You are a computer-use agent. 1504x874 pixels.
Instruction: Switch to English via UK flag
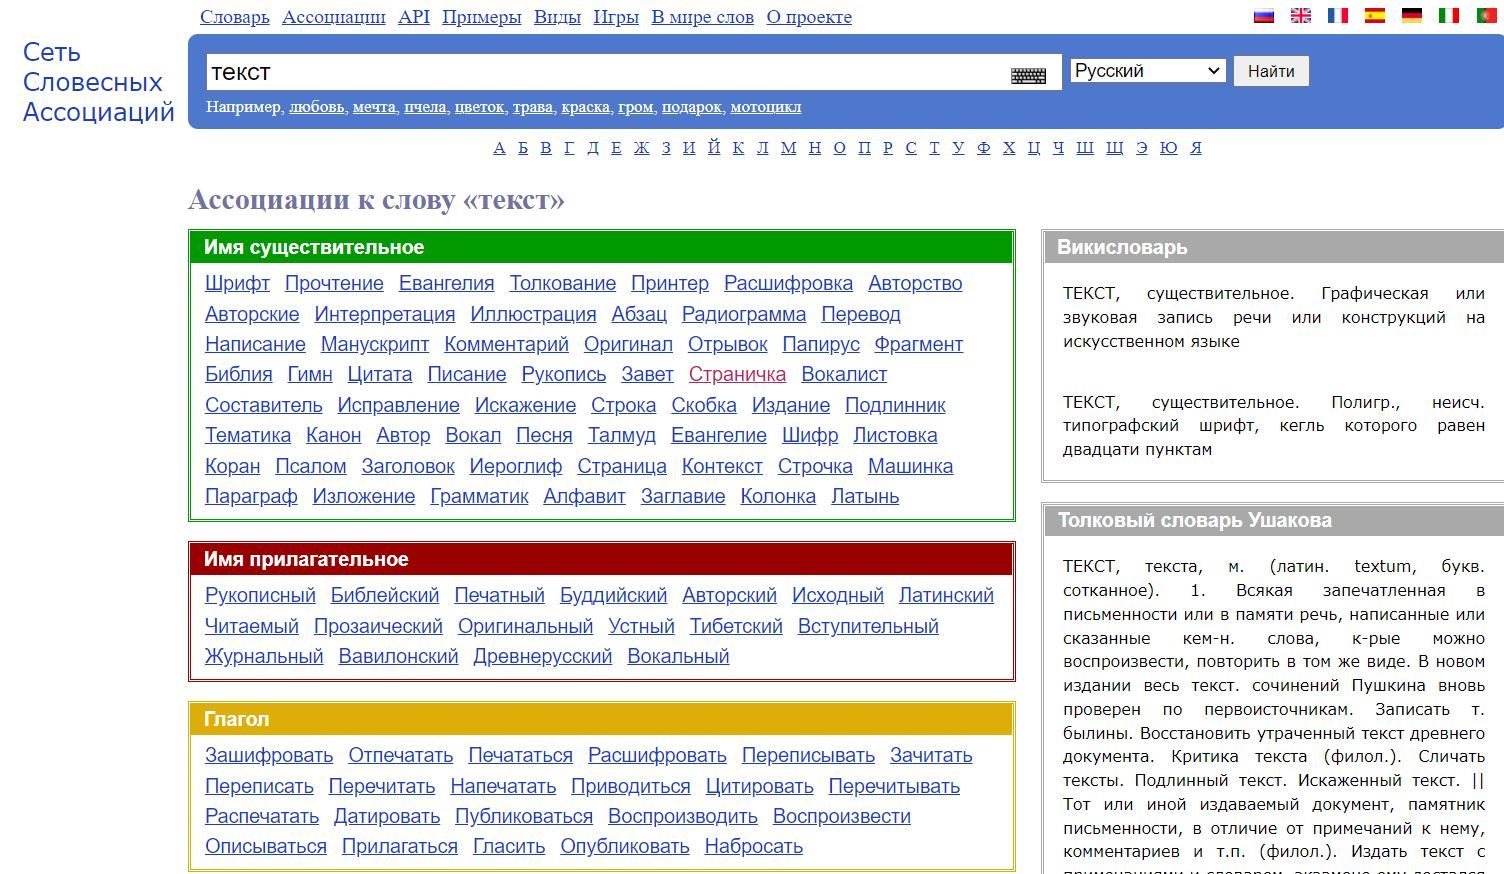[x=1301, y=16]
